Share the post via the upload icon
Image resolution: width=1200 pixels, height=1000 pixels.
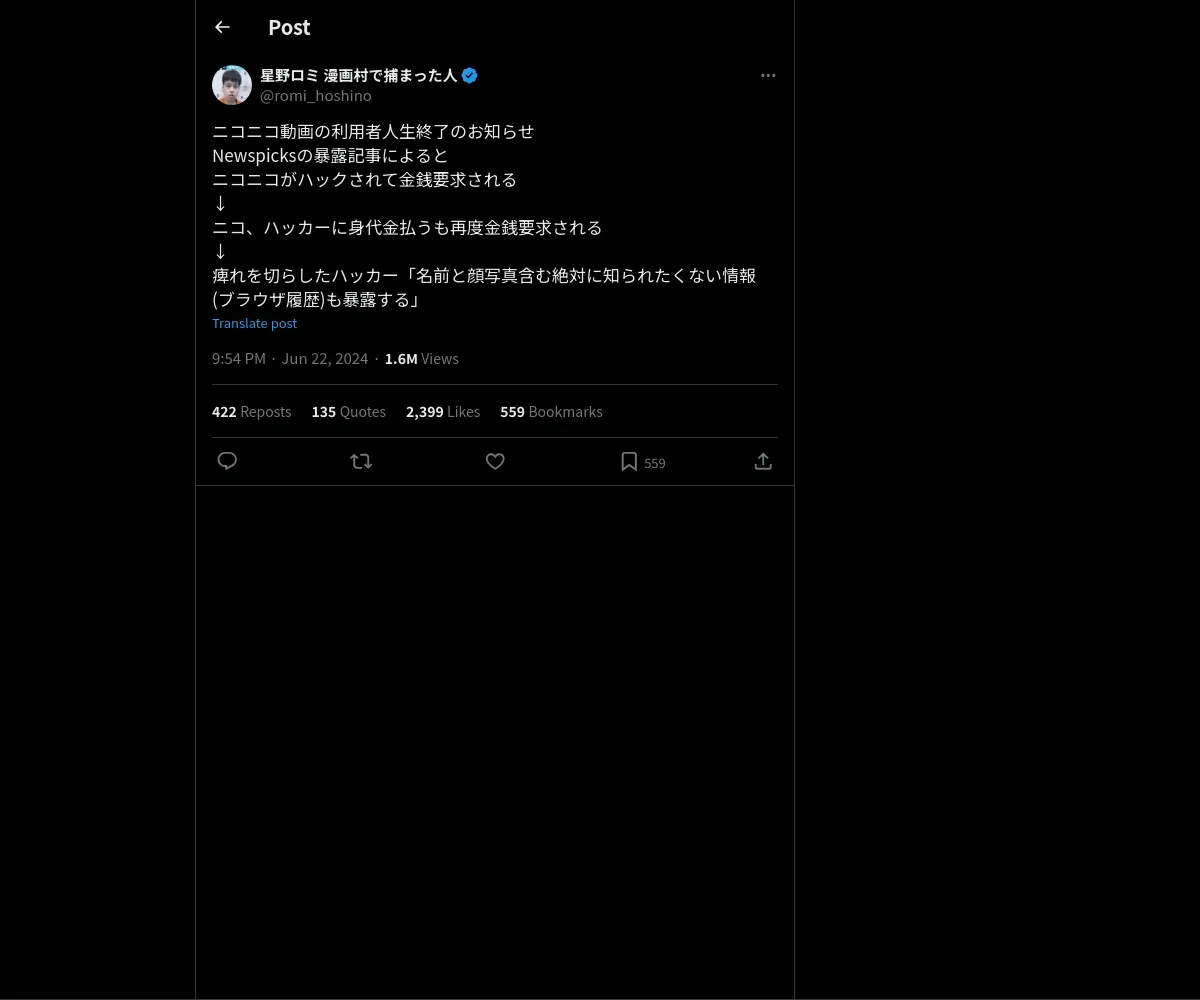tap(763, 461)
